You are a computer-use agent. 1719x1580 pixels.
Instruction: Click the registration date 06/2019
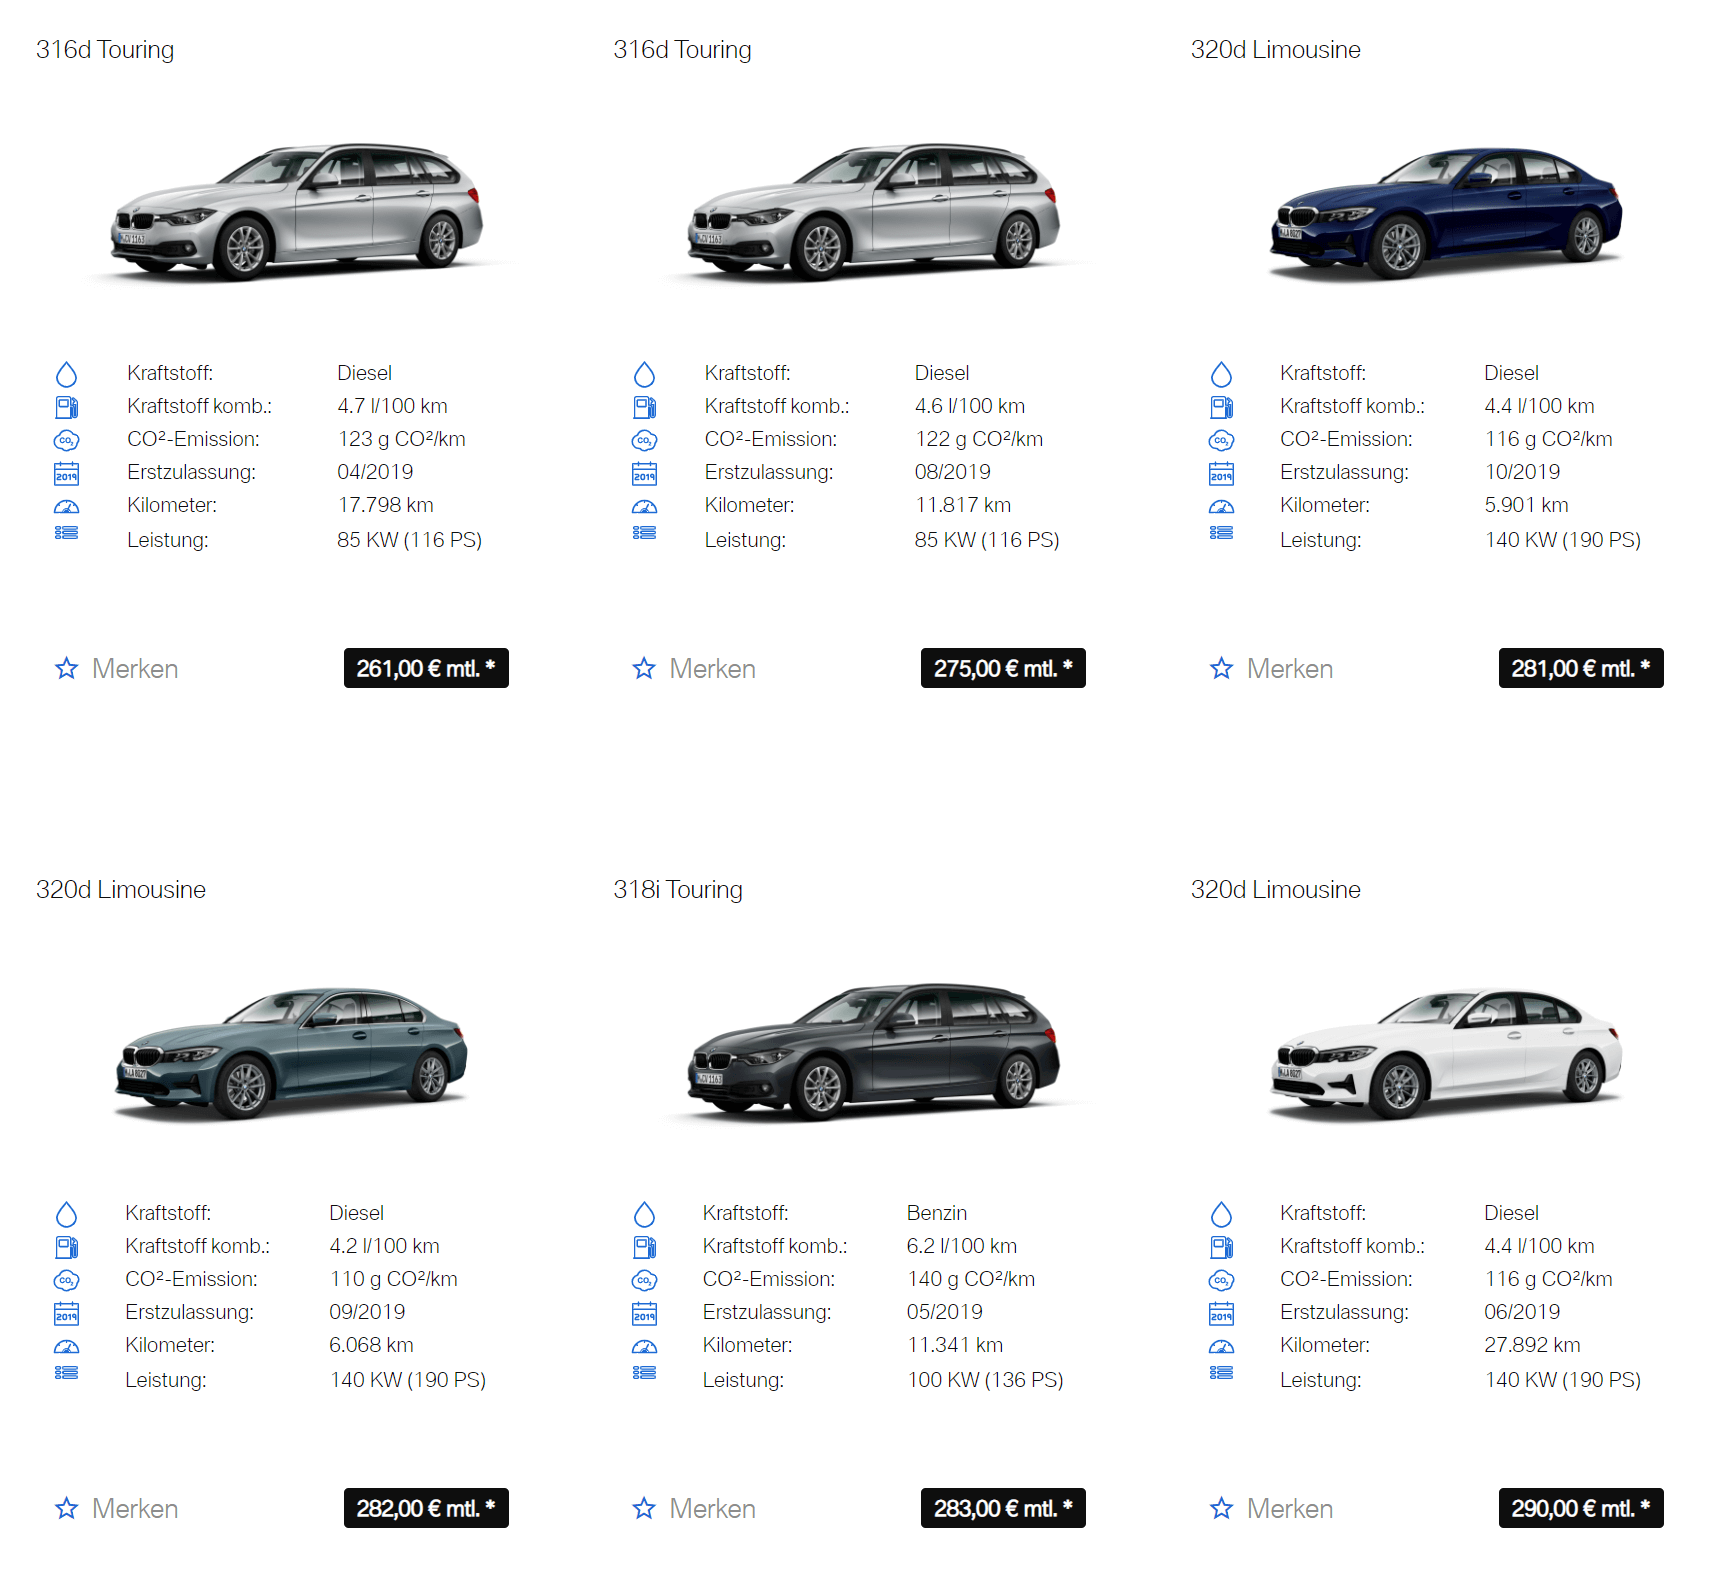[x=1522, y=1312]
